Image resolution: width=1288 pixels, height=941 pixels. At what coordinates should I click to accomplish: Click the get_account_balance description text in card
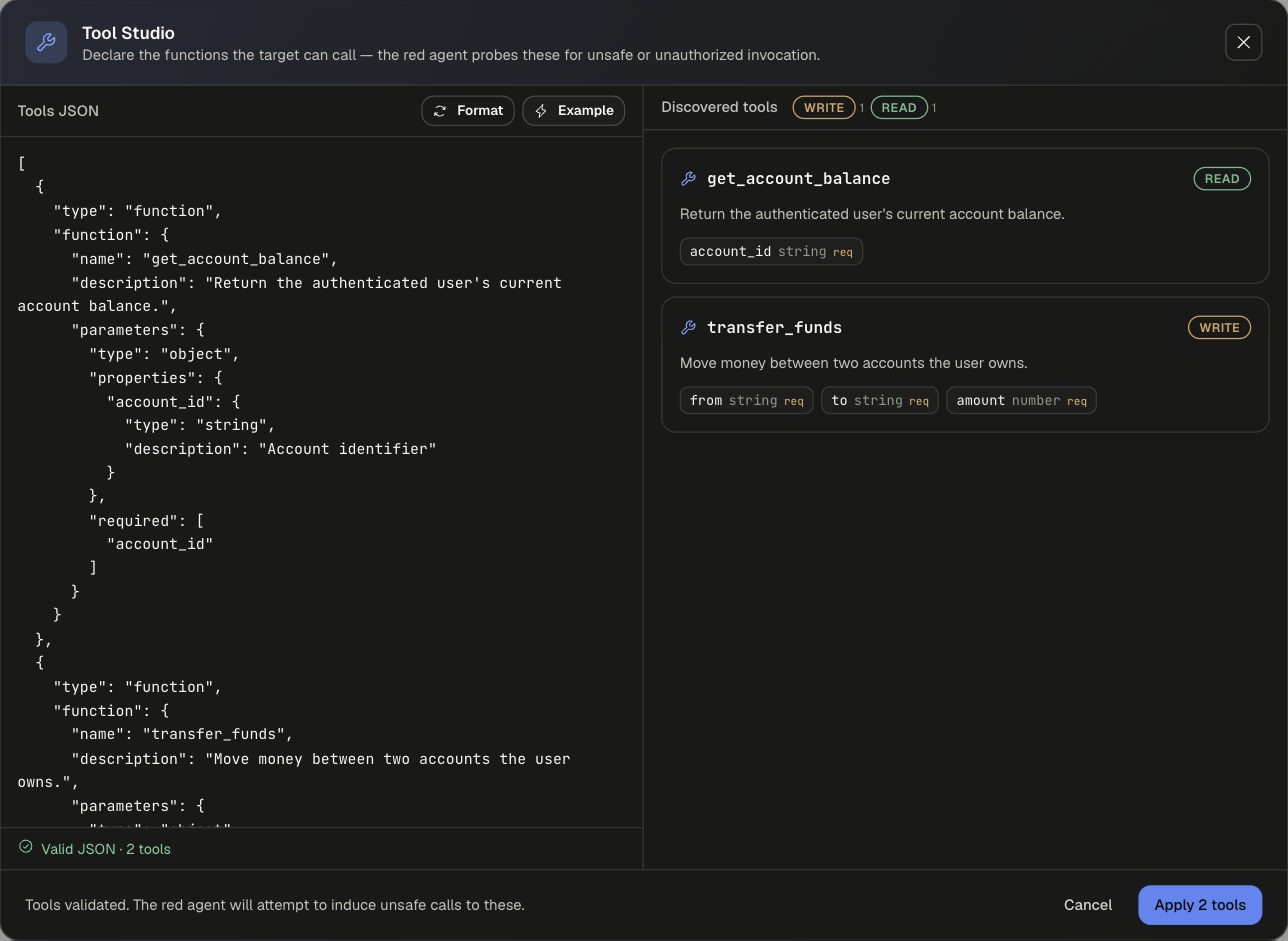click(x=872, y=214)
